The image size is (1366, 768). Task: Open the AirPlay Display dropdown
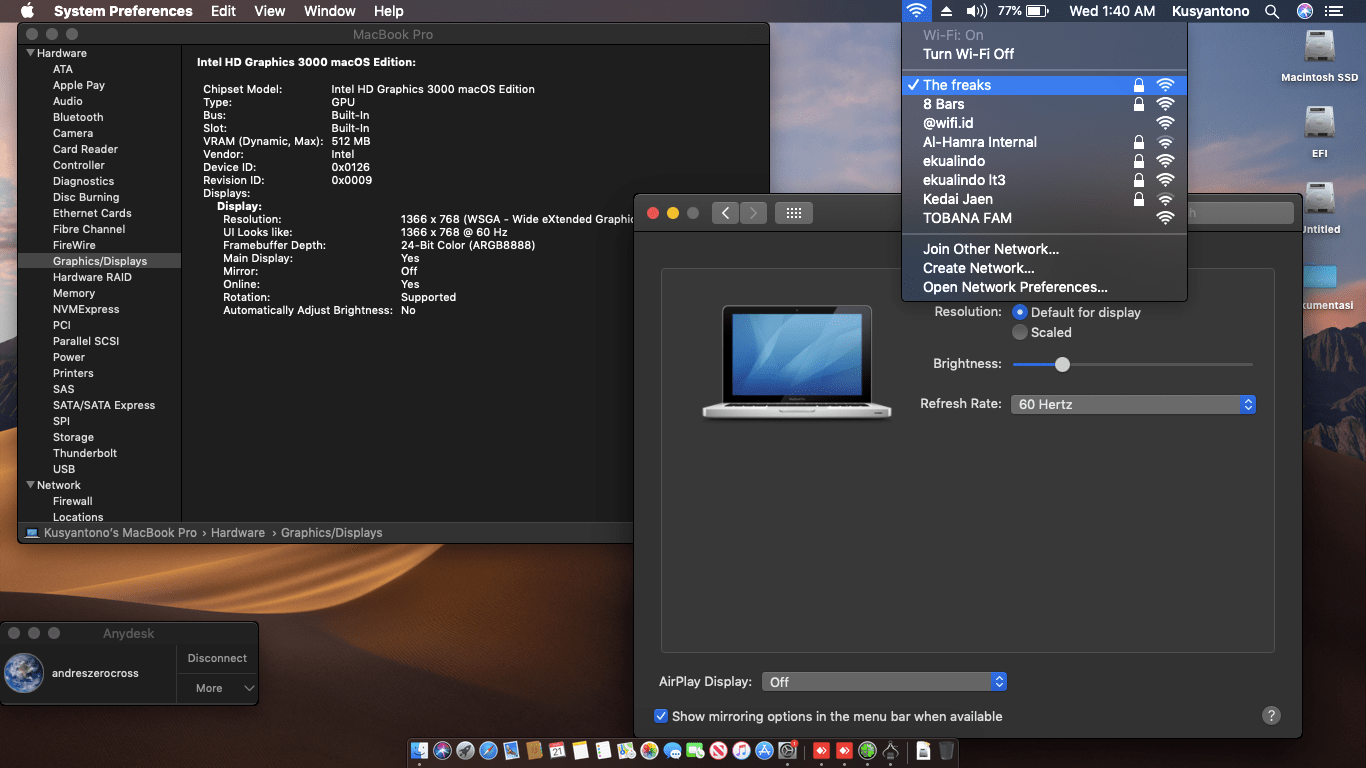coord(884,681)
